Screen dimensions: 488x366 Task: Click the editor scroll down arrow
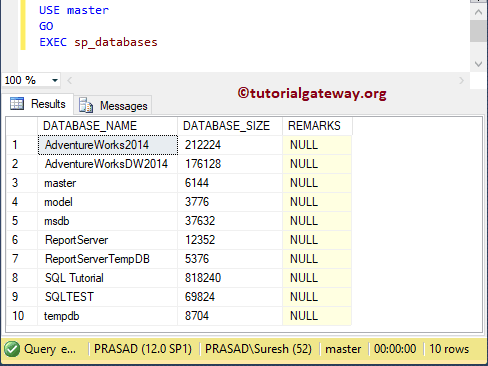pyautogui.click(x=478, y=64)
